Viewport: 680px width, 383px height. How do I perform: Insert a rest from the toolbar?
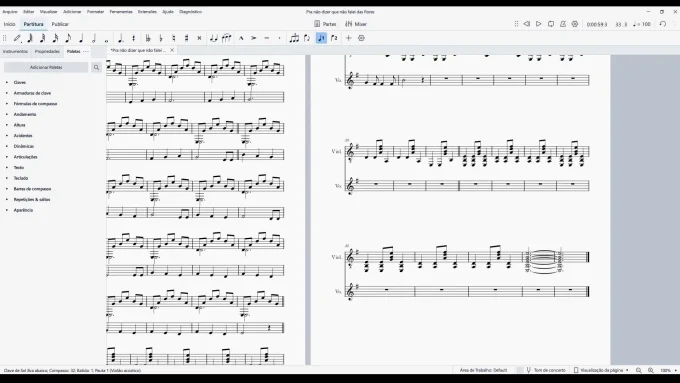[134, 38]
